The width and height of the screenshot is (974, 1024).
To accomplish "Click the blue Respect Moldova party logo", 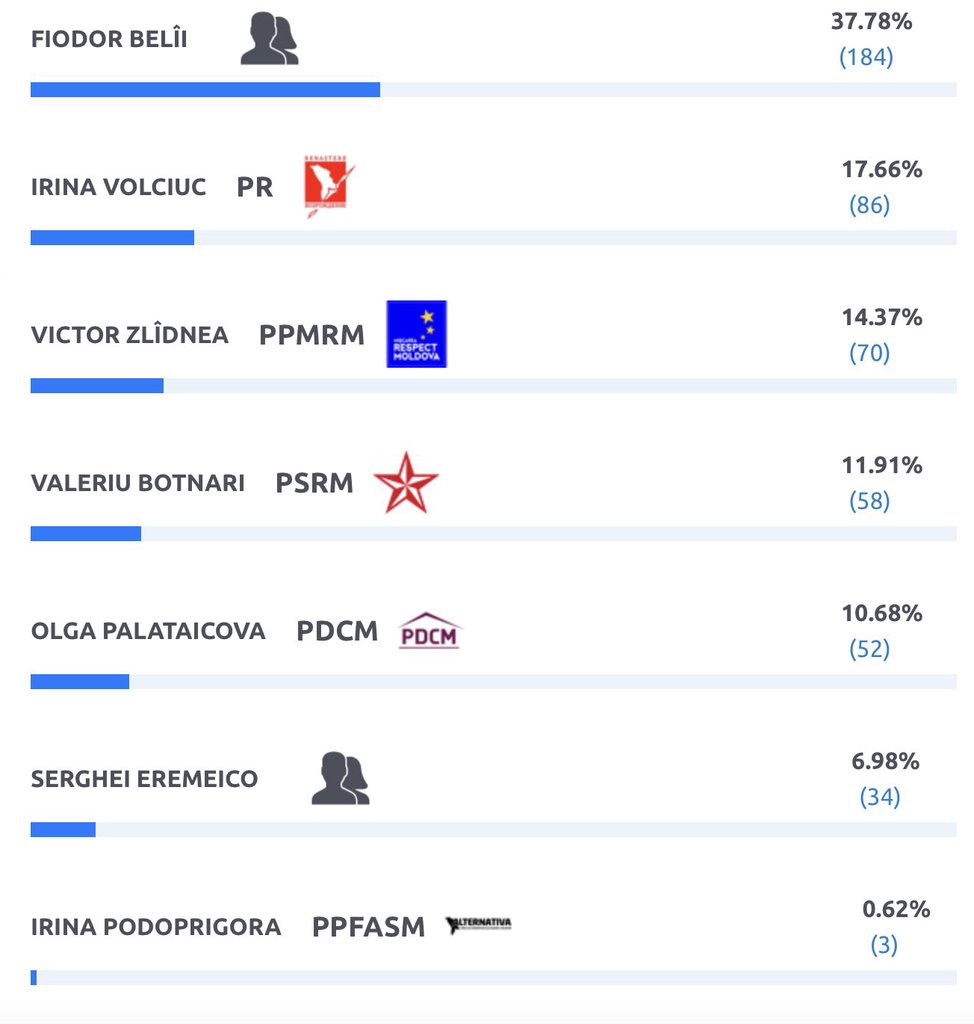I will [x=416, y=334].
